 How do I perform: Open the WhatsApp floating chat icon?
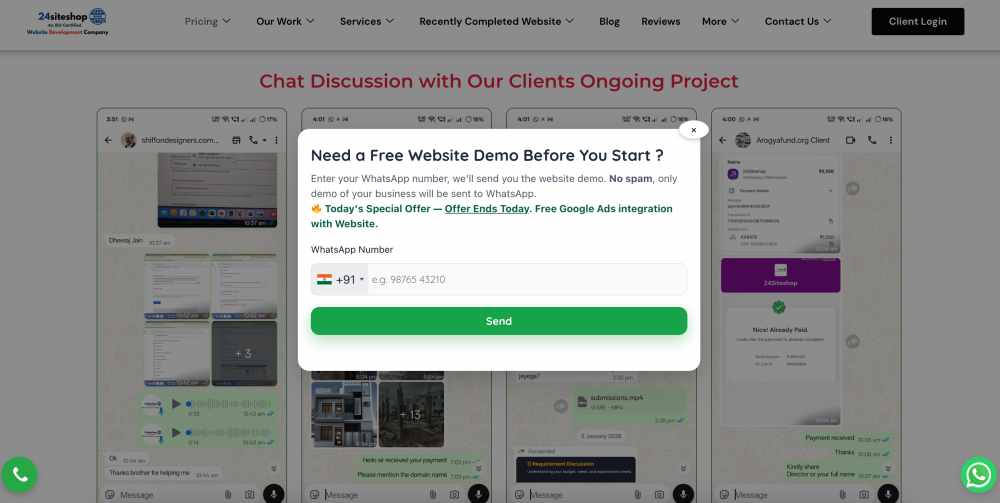tap(979, 474)
